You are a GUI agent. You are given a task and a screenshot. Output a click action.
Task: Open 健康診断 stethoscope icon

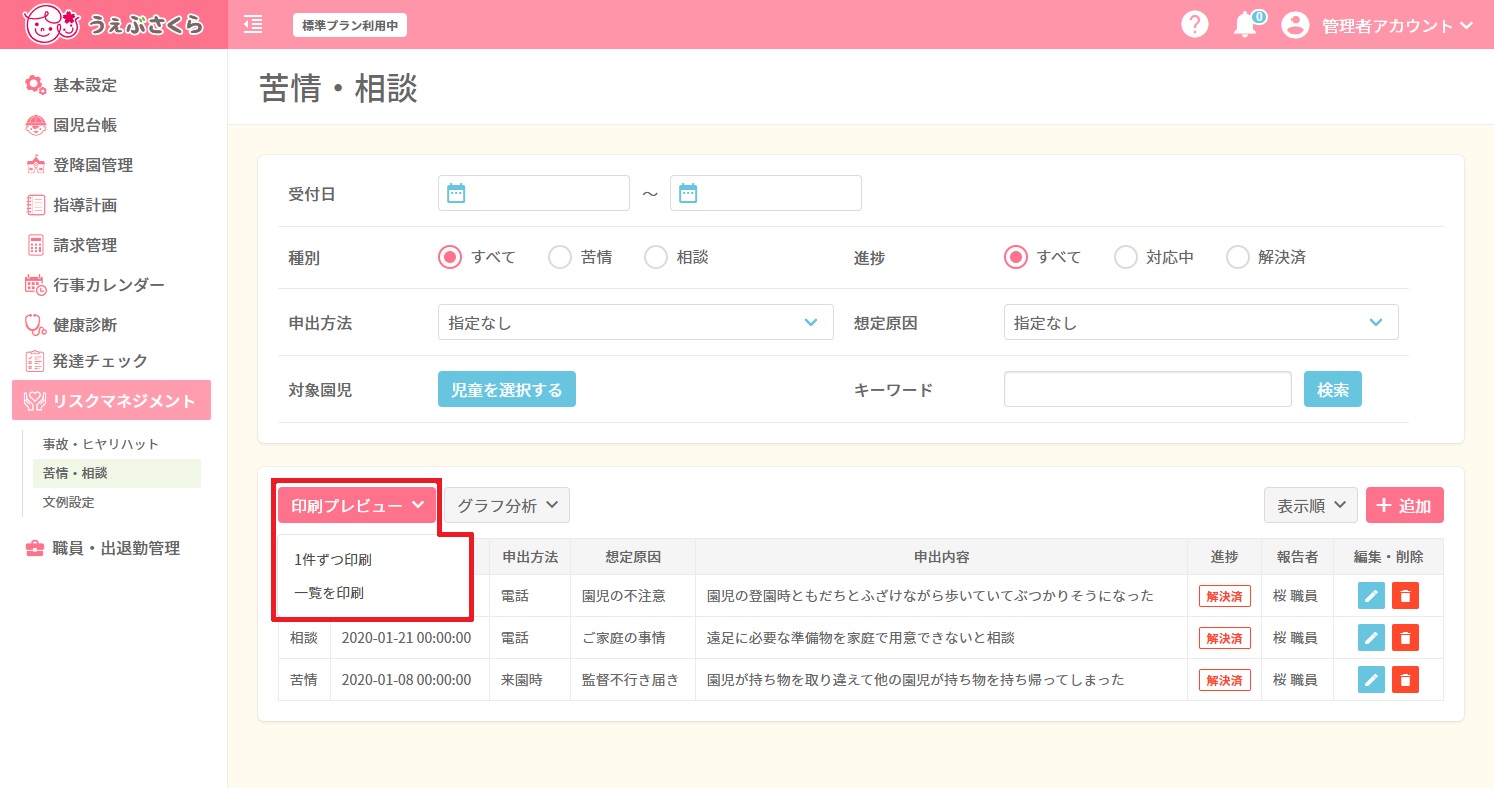tap(35, 324)
